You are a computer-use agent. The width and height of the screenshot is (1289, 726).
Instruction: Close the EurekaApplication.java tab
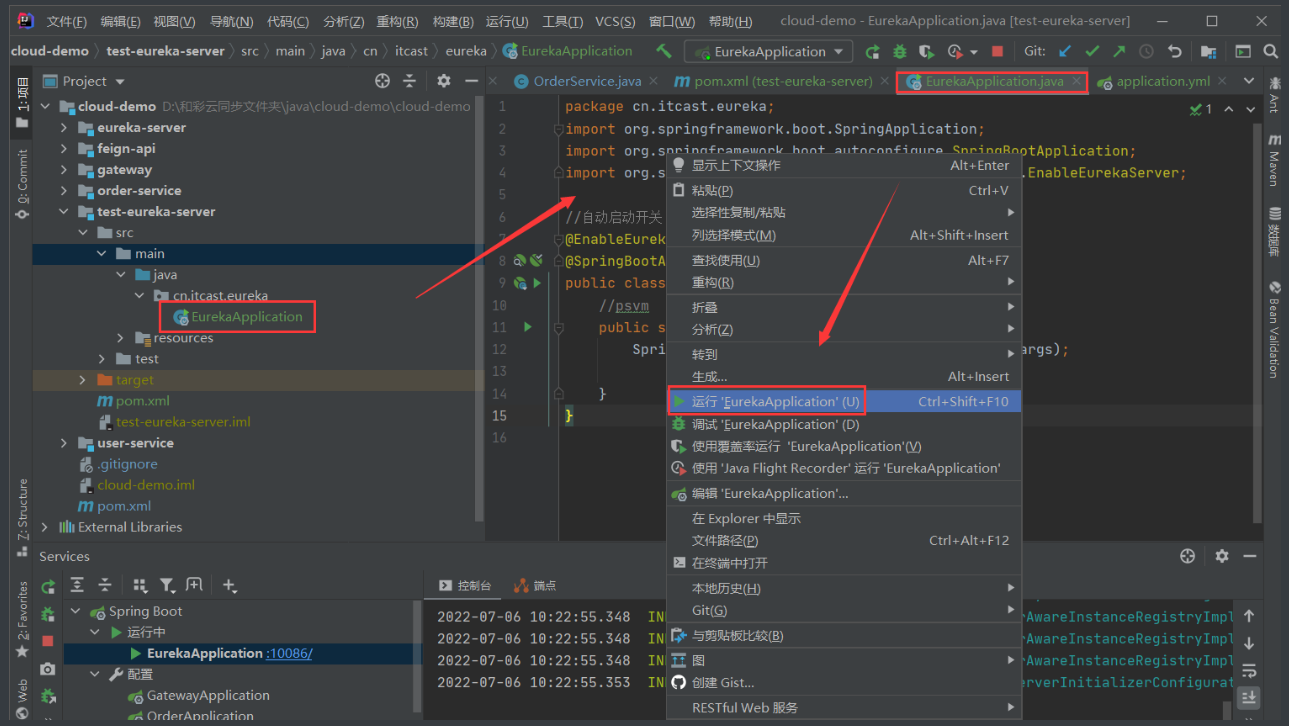point(1076,81)
